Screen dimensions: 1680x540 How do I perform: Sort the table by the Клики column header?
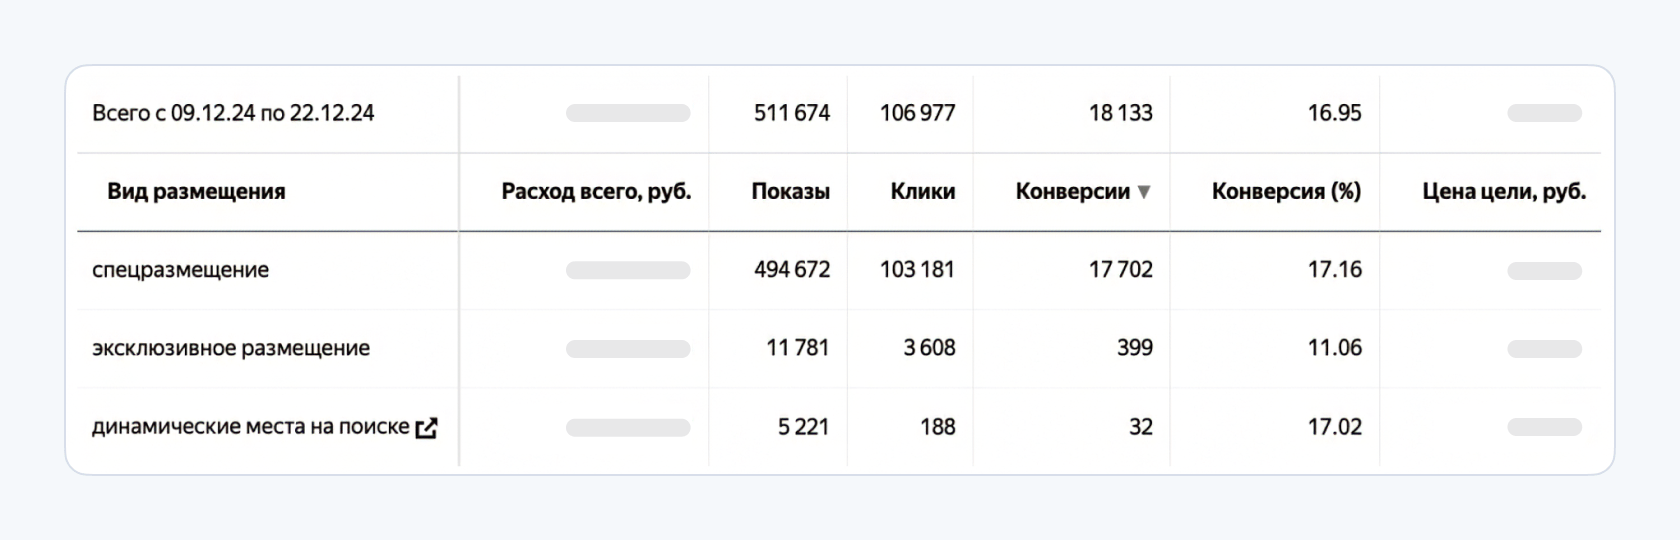pyautogui.click(x=922, y=192)
